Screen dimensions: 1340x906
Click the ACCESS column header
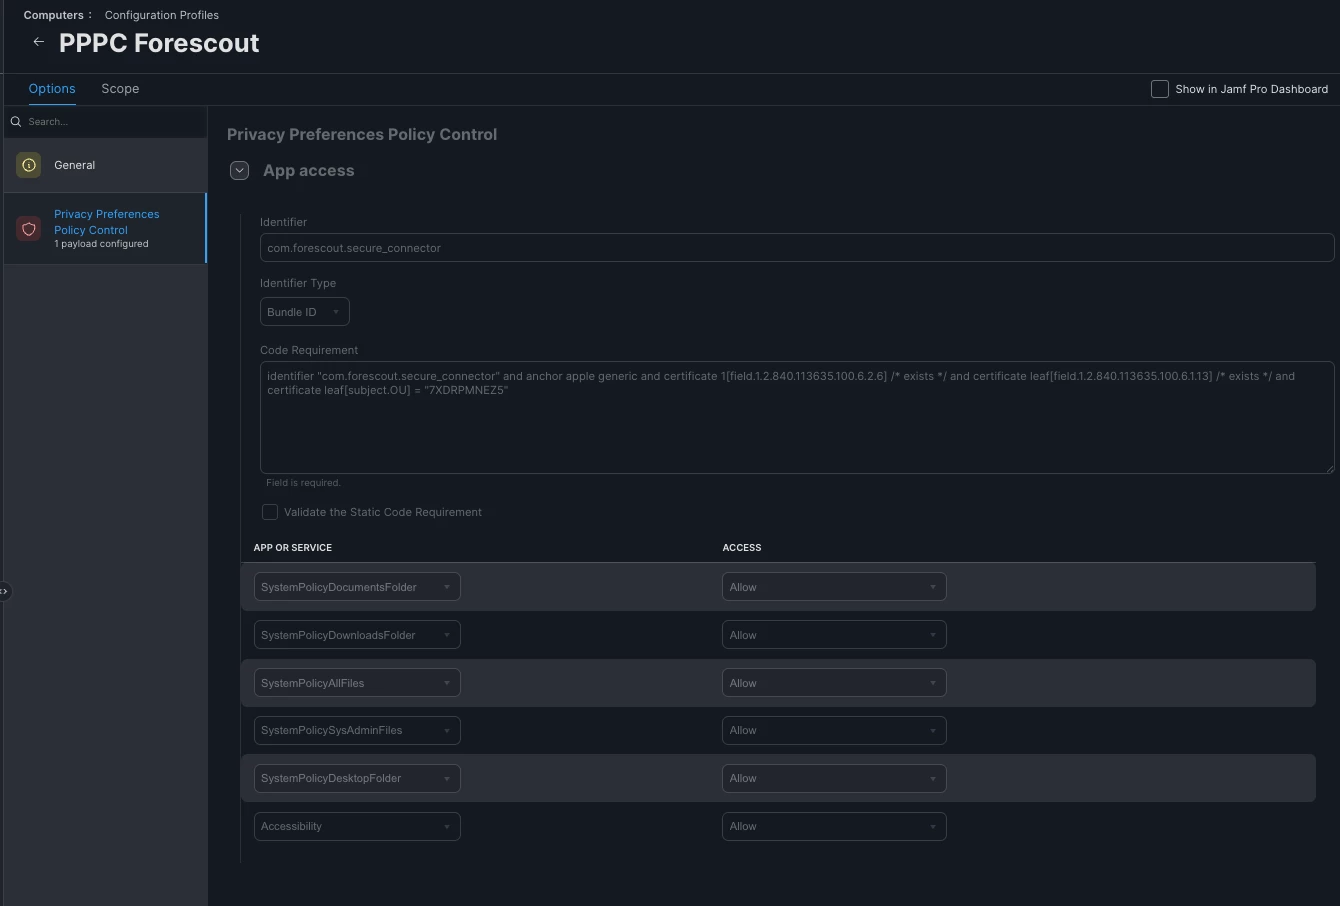coord(742,548)
